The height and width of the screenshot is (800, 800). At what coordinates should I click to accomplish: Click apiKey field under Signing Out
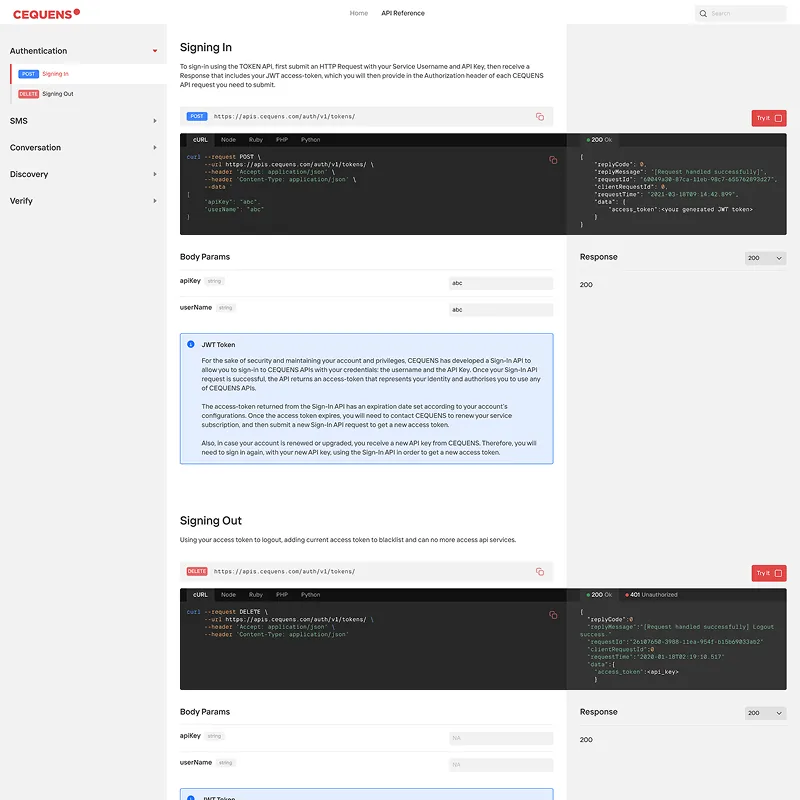click(501, 738)
